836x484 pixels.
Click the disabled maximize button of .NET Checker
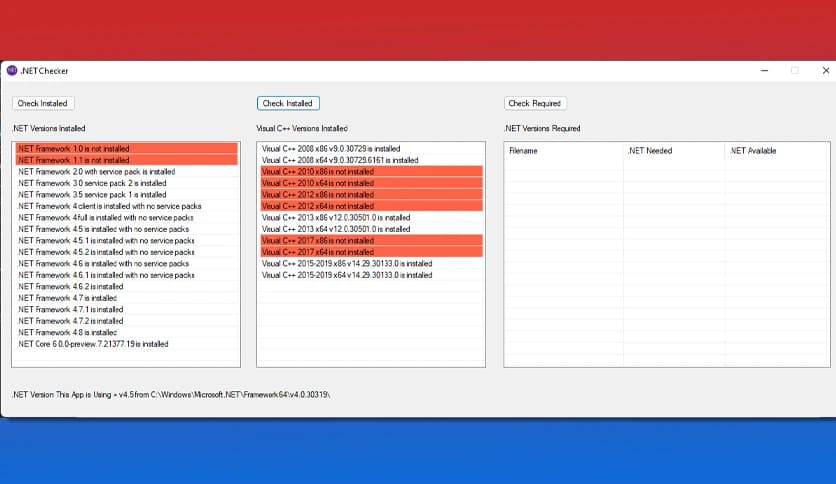794,70
